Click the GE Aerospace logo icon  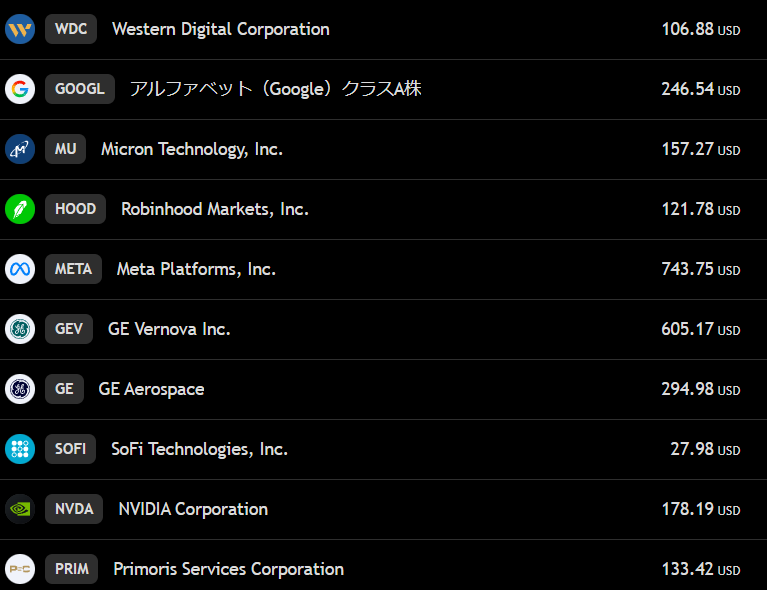pos(20,389)
